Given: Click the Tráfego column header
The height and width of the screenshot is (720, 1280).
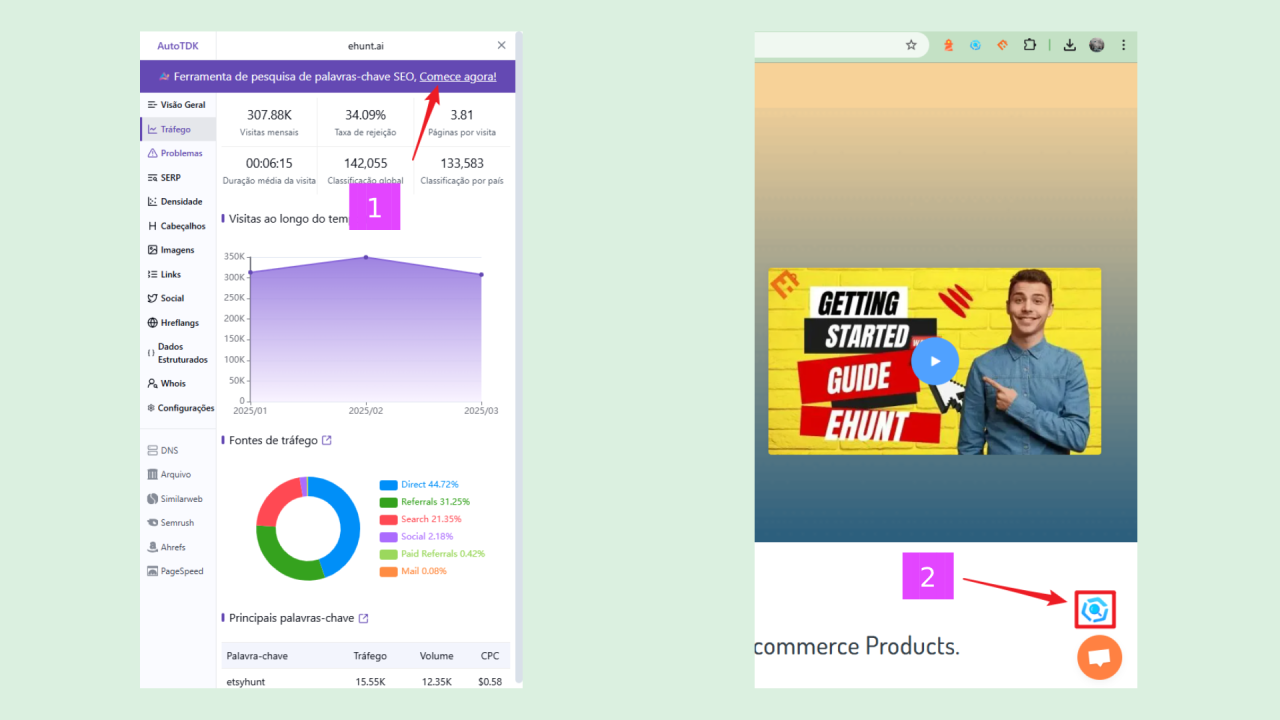Looking at the screenshot, I should click(x=369, y=656).
